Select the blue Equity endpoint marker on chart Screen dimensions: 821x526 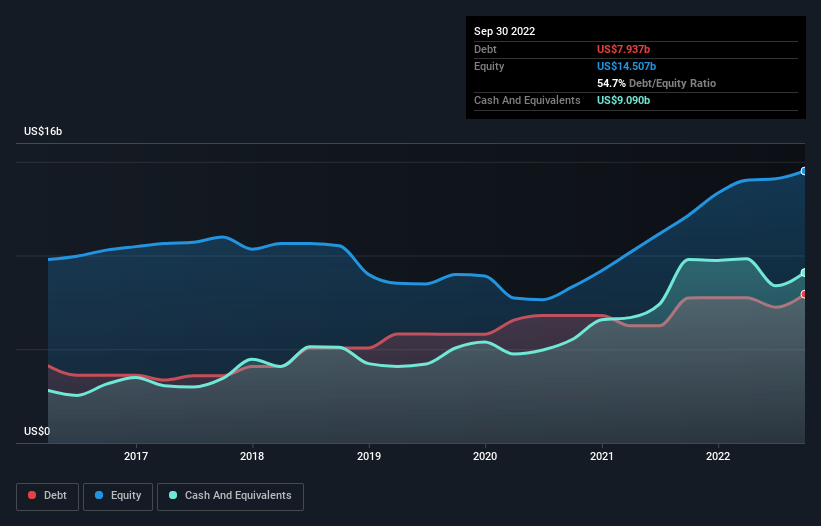click(804, 171)
